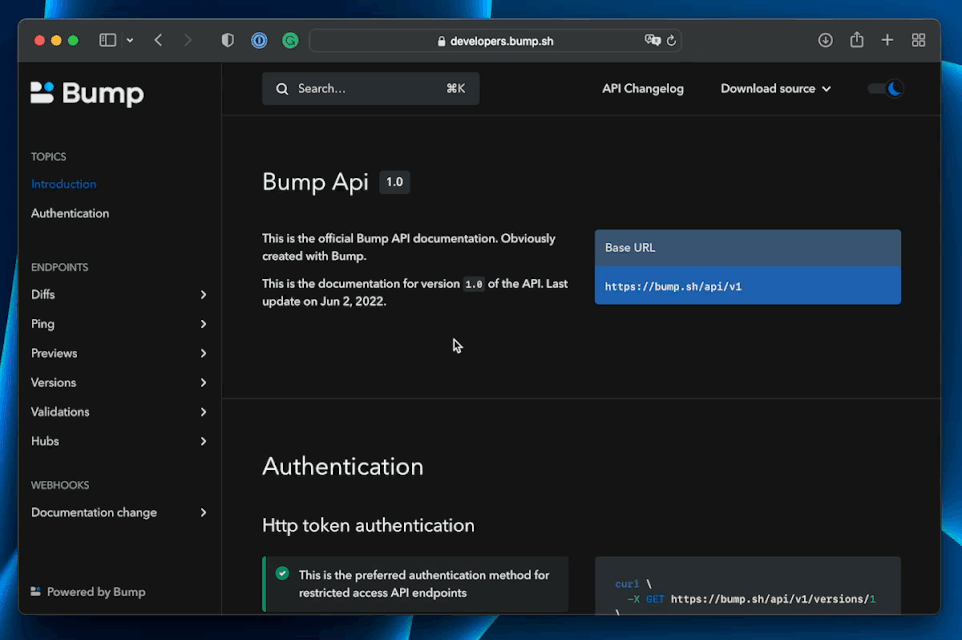
Task: Click the Powered by Bump link
Action: 88,592
